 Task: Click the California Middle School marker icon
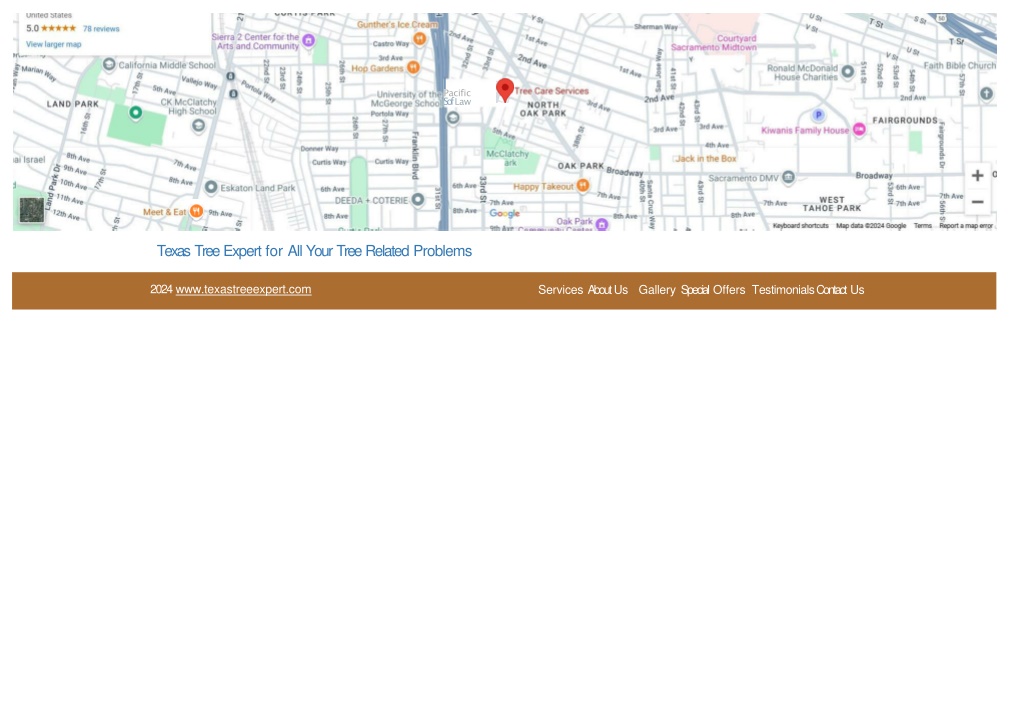coord(109,65)
